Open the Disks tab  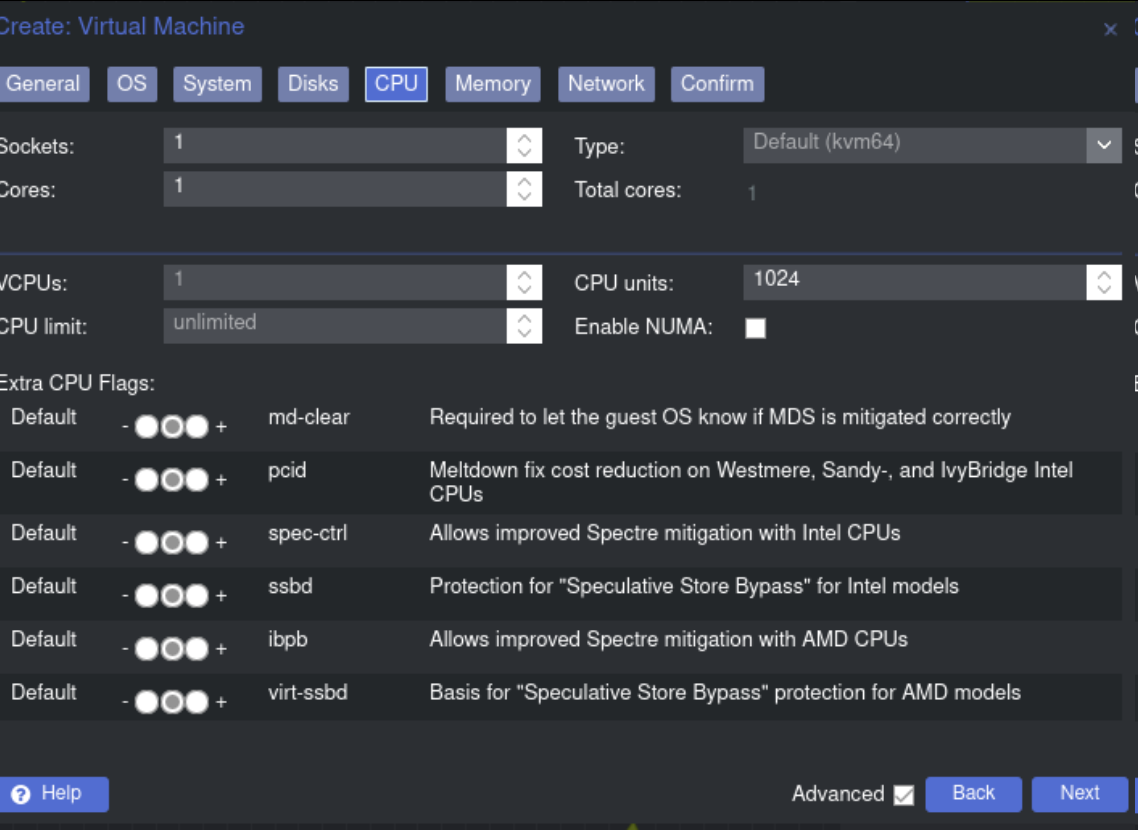coord(313,84)
